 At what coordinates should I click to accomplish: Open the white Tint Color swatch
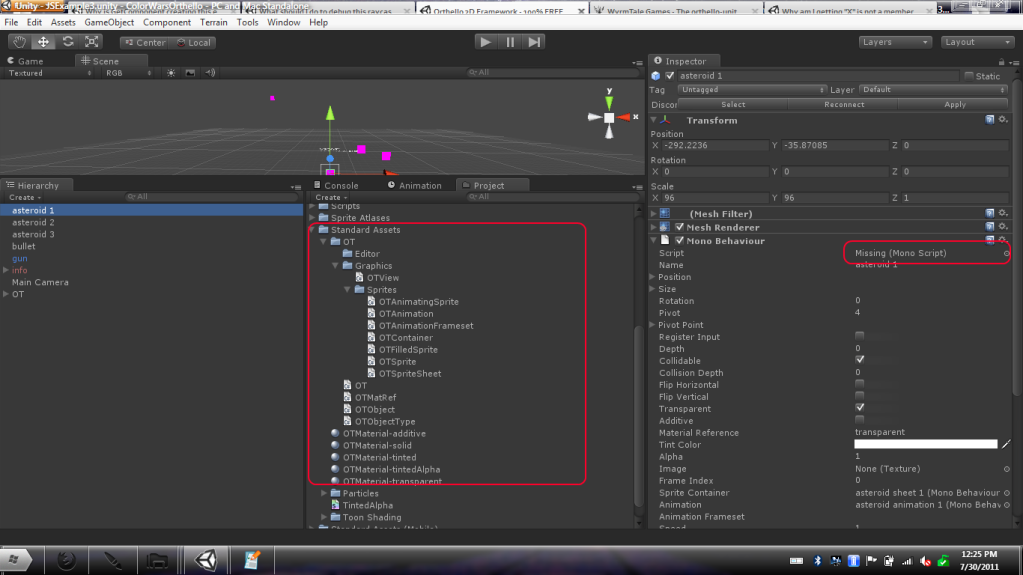pos(926,444)
